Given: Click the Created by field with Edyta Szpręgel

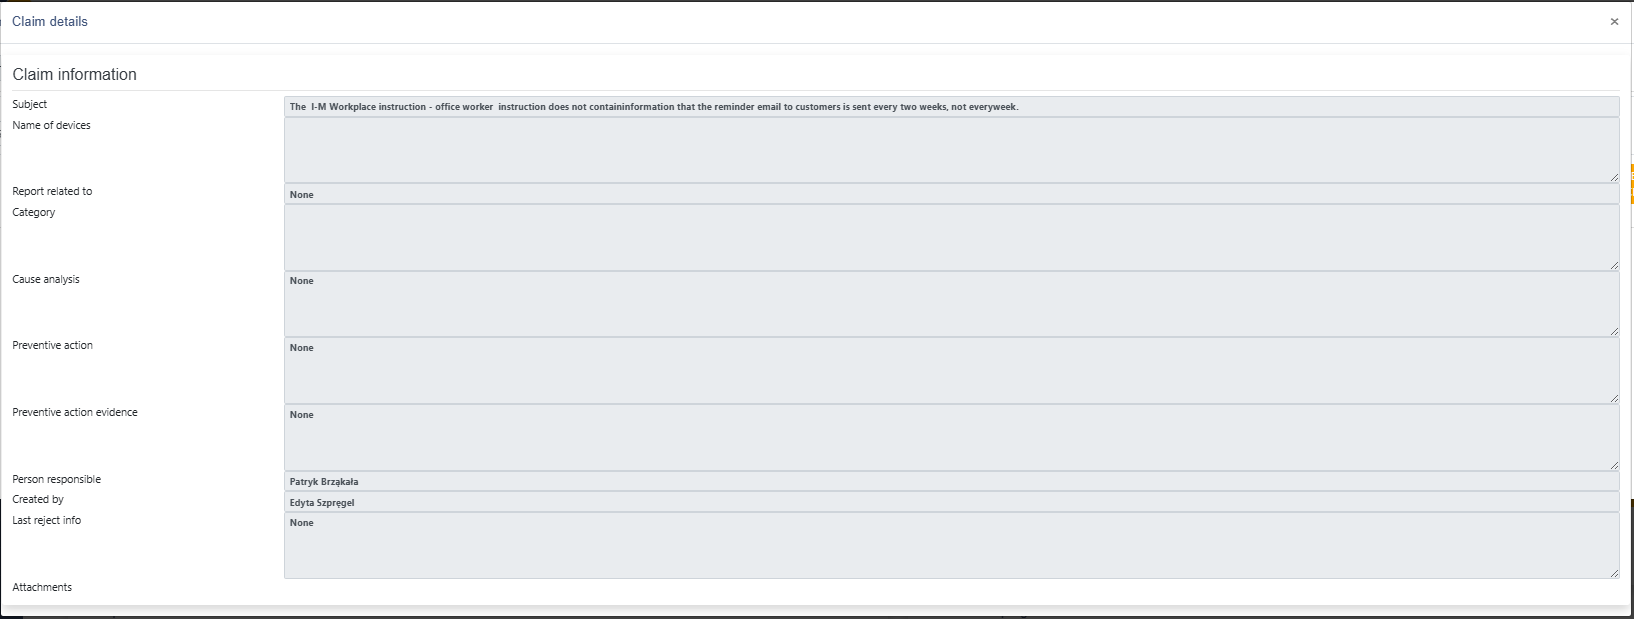Looking at the screenshot, I should (950, 502).
